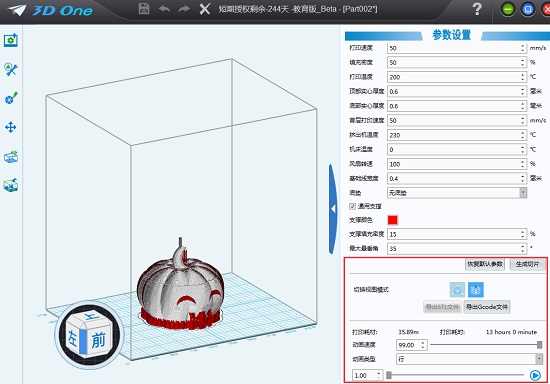Click the 挤出机温度 field showing 230
Viewport: 550px width, 384px height.
pyautogui.click(x=457, y=135)
